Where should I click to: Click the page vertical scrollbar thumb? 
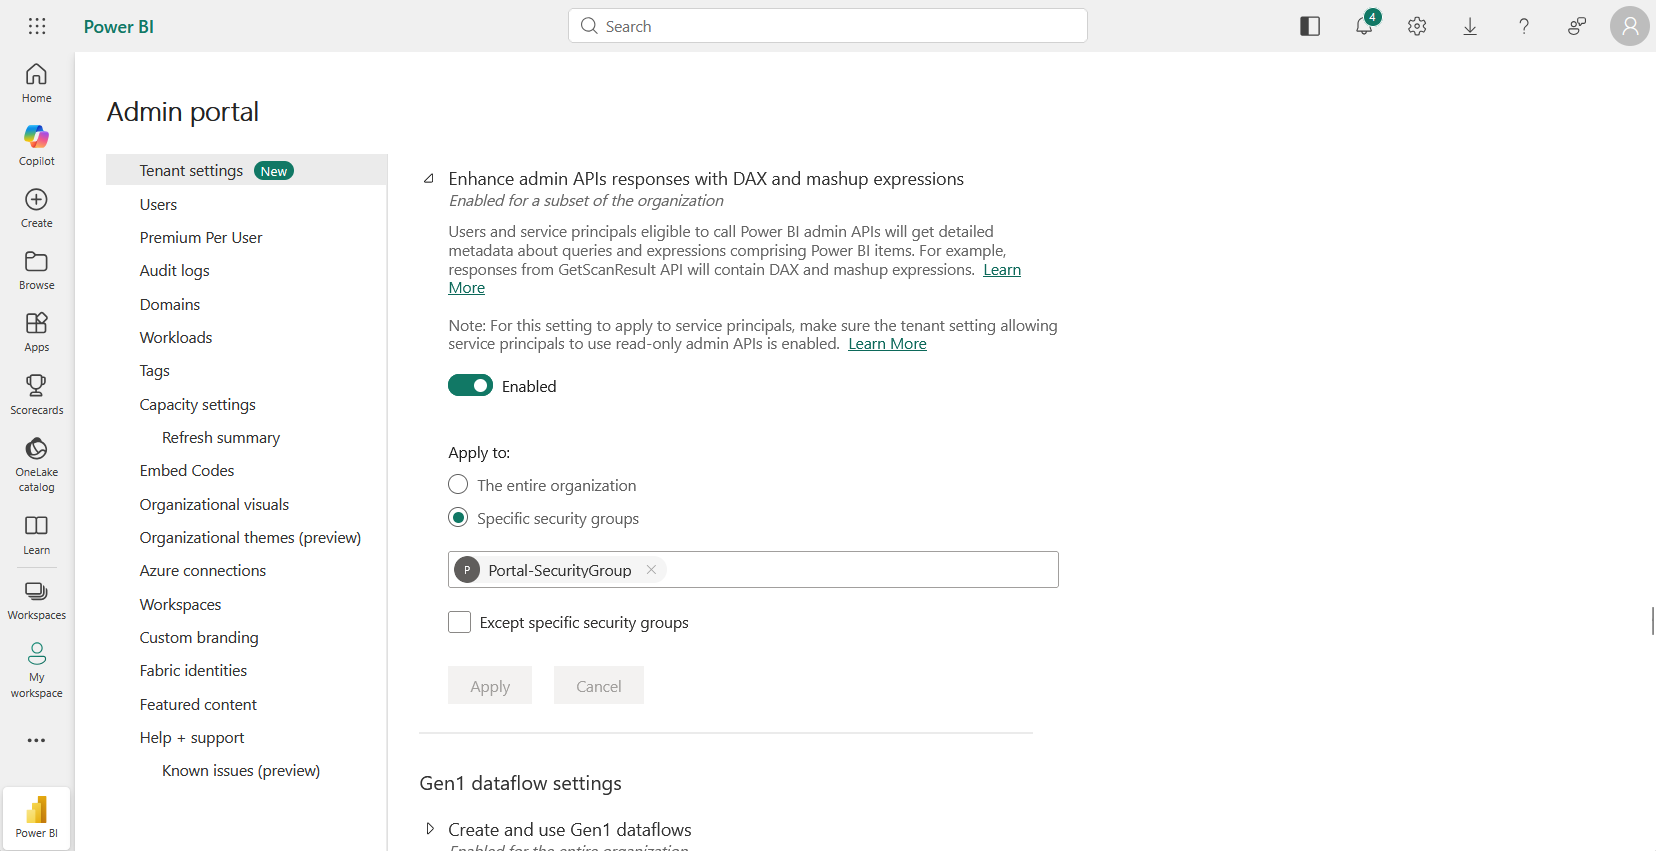(x=1652, y=620)
